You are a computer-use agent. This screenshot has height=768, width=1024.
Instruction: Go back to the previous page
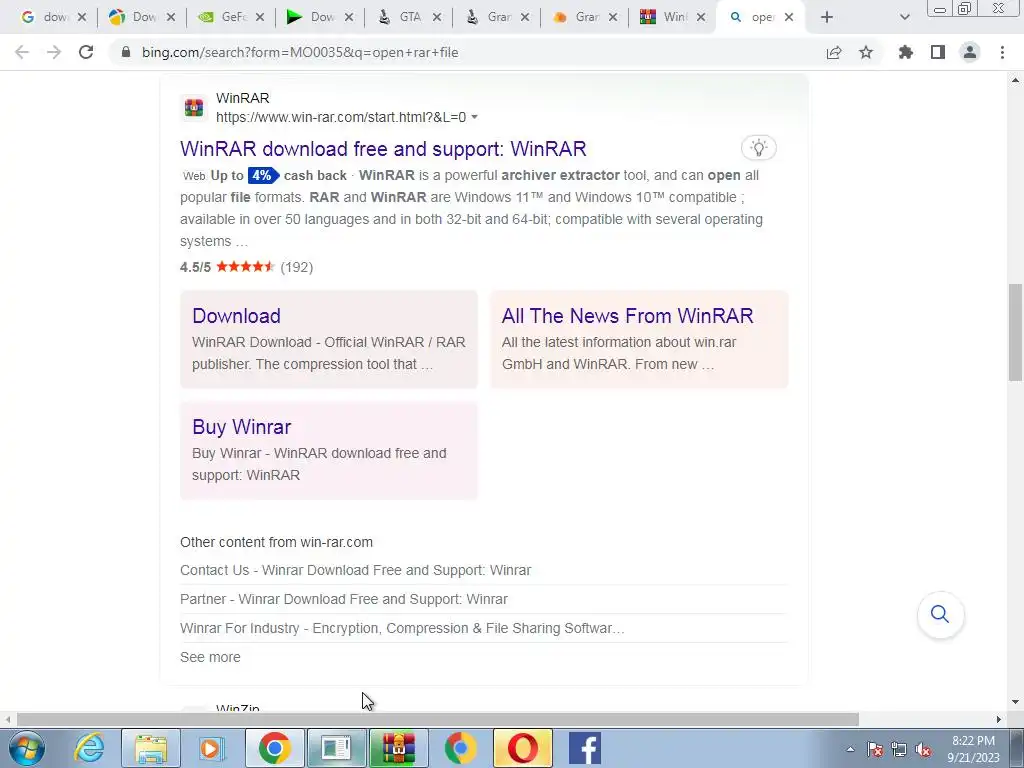point(22,52)
